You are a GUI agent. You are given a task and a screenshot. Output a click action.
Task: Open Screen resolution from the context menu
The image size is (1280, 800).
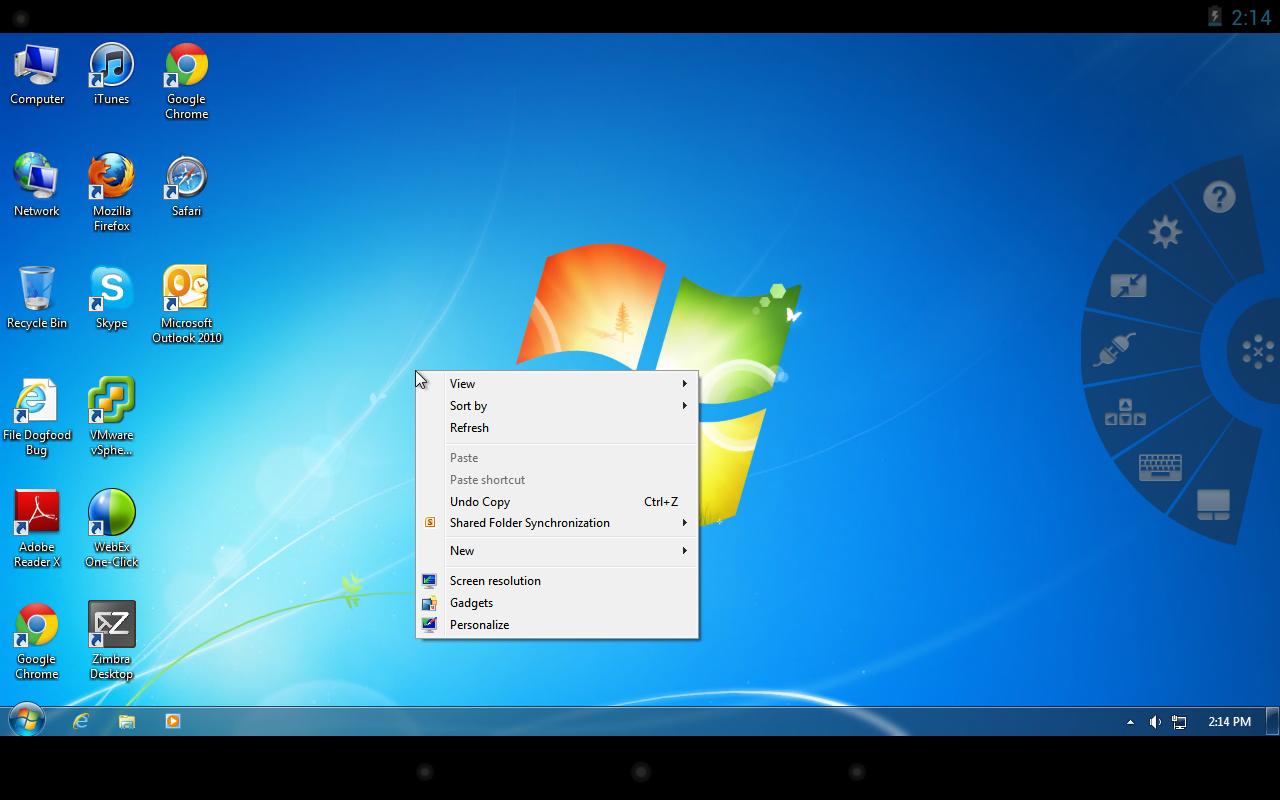pyautogui.click(x=557, y=581)
